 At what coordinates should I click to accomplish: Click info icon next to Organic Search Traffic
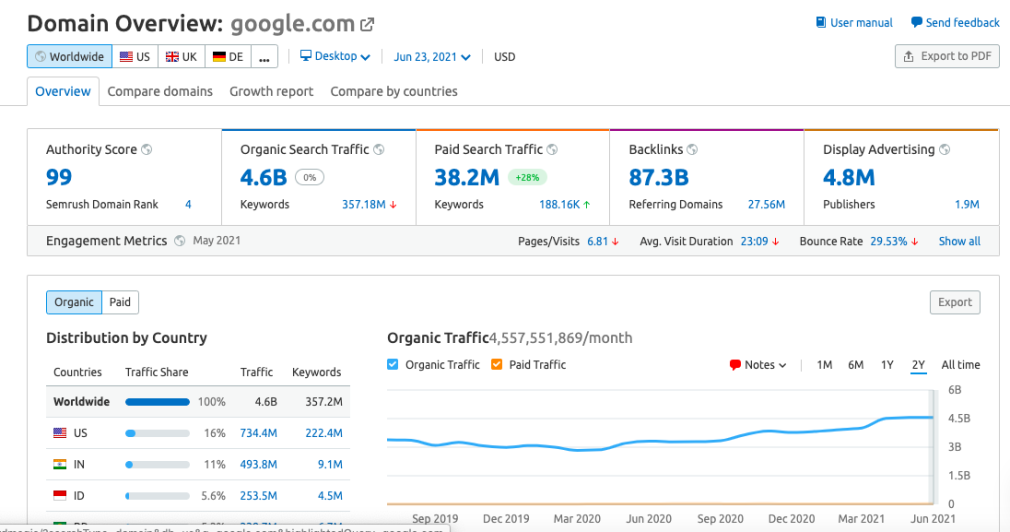[379, 149]
